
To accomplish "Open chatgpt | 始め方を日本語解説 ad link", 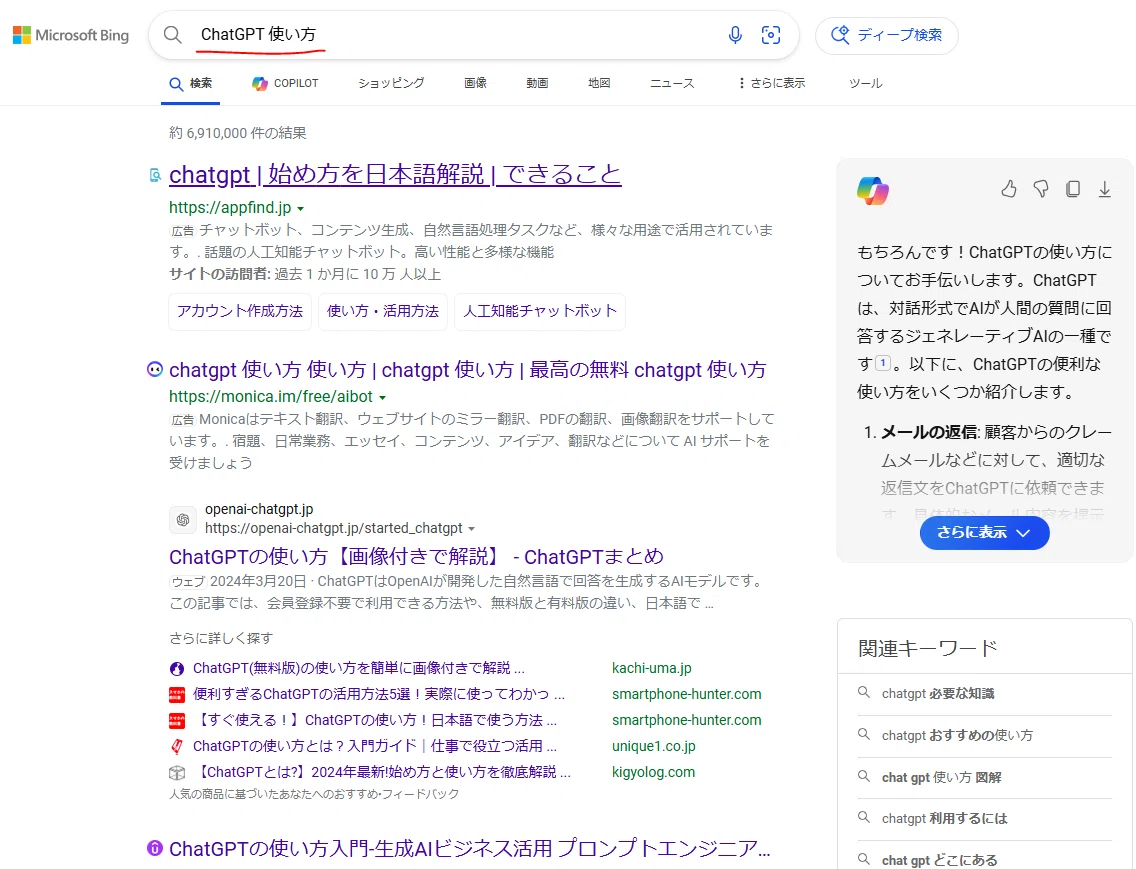I will coord(395,175).
